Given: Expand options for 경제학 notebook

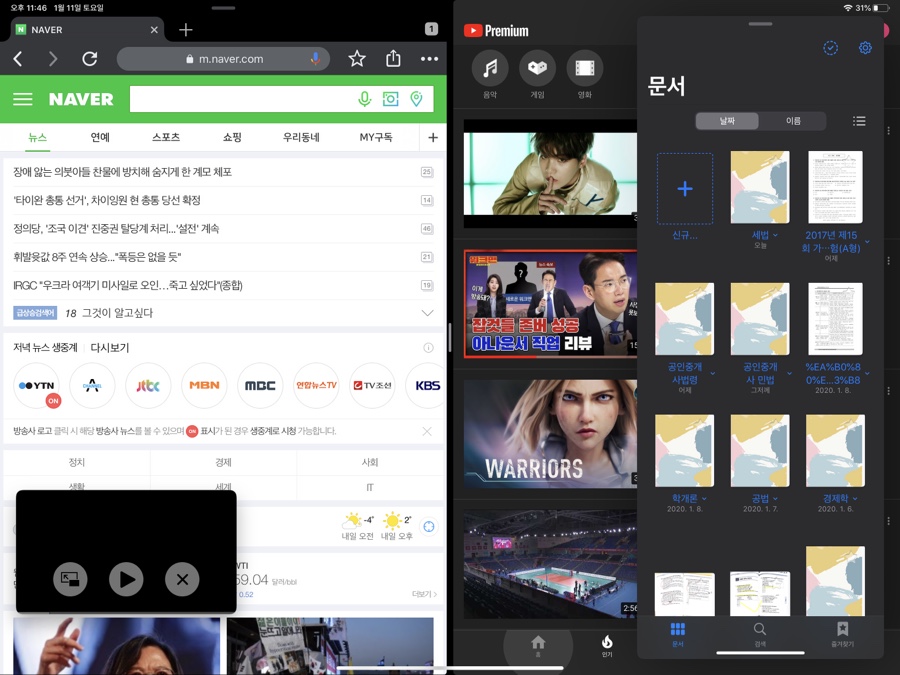Looking at the screenshot, I should click(855, 499).
